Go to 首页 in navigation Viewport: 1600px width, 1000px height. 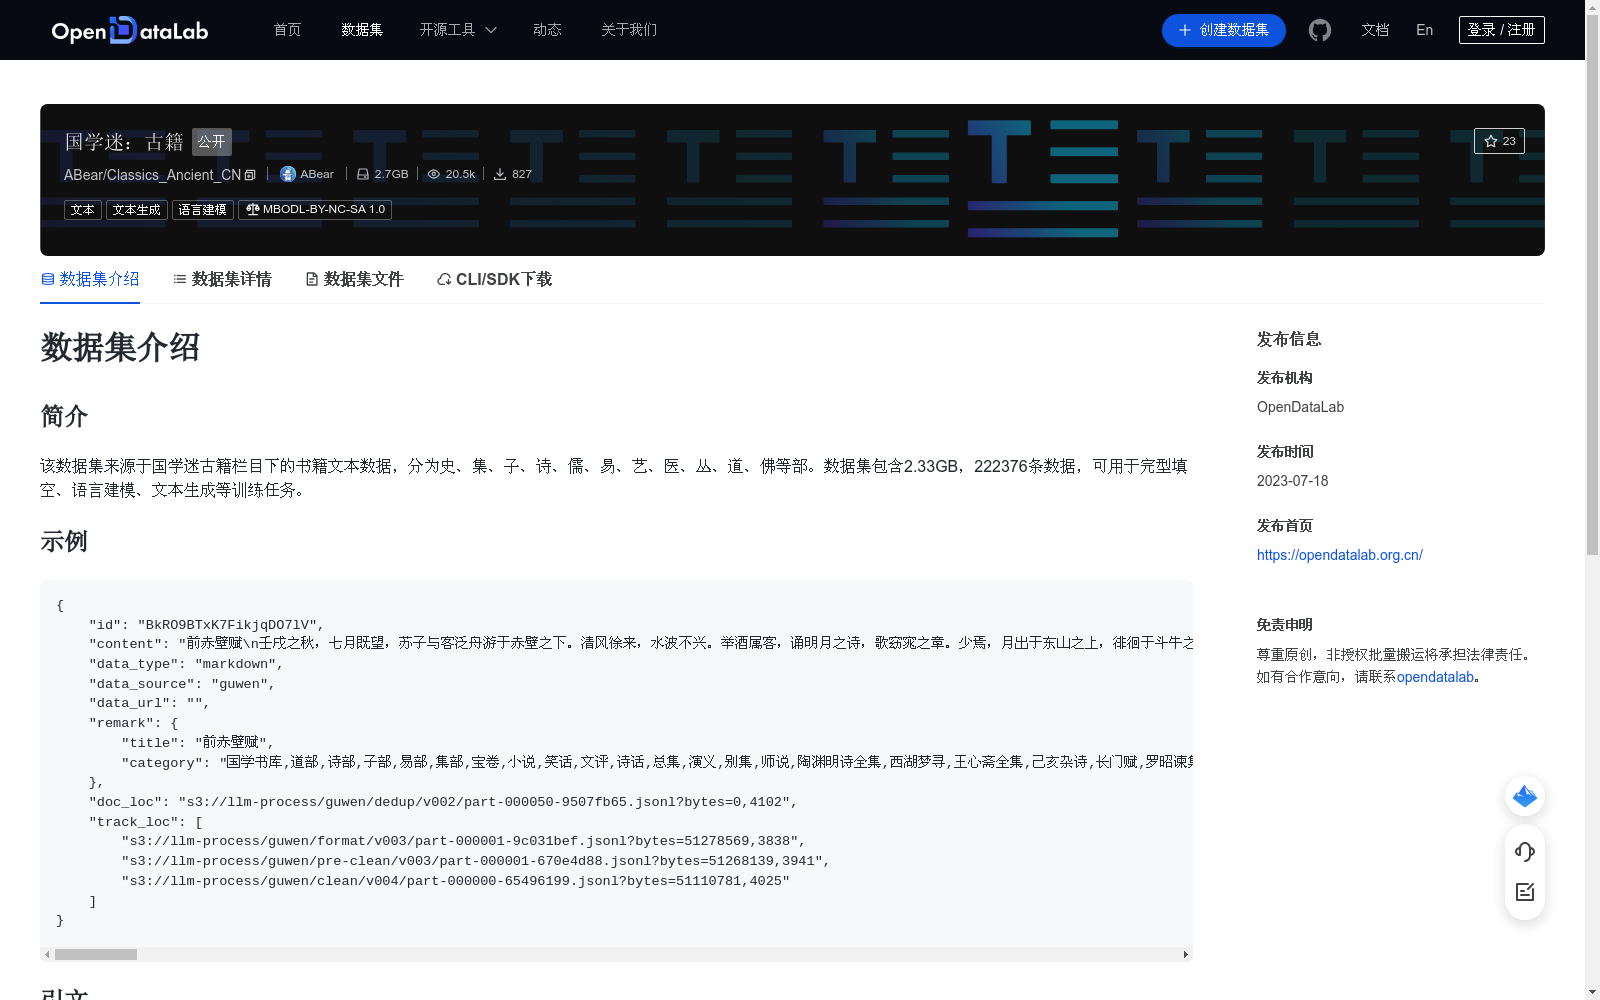click(x=288, y=30)
